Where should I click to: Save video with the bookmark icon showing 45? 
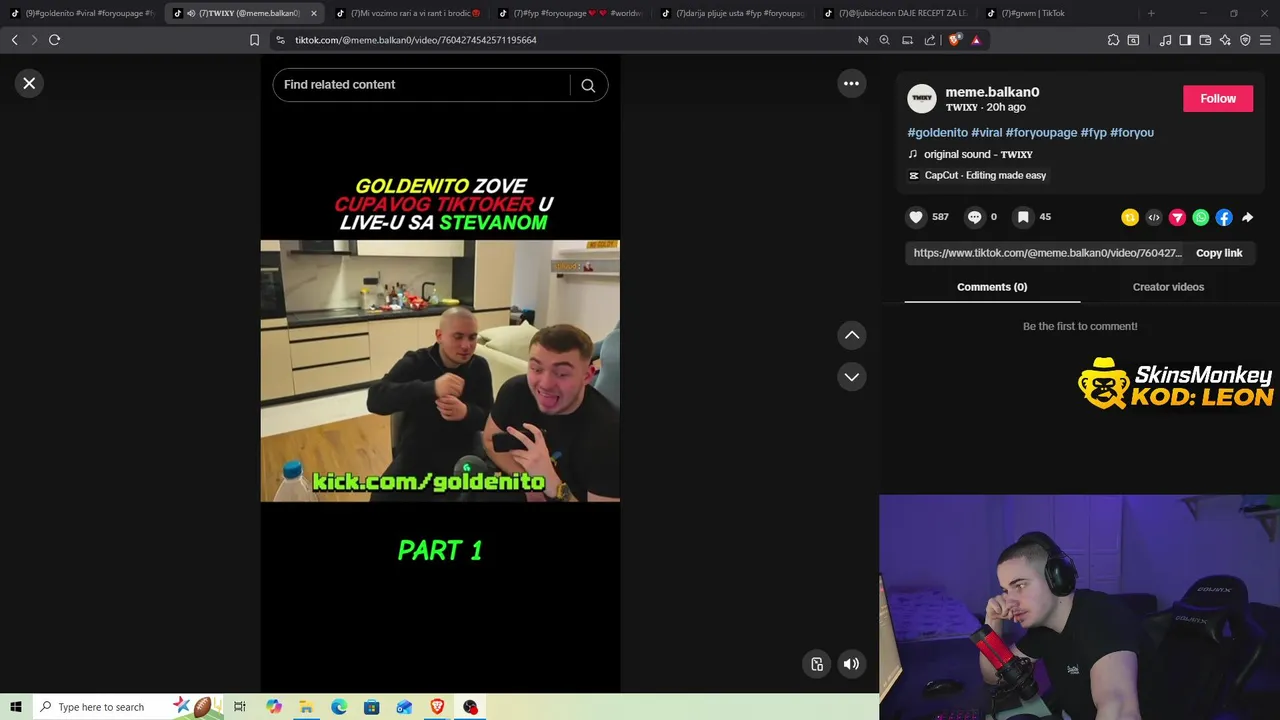[1023, 217]
